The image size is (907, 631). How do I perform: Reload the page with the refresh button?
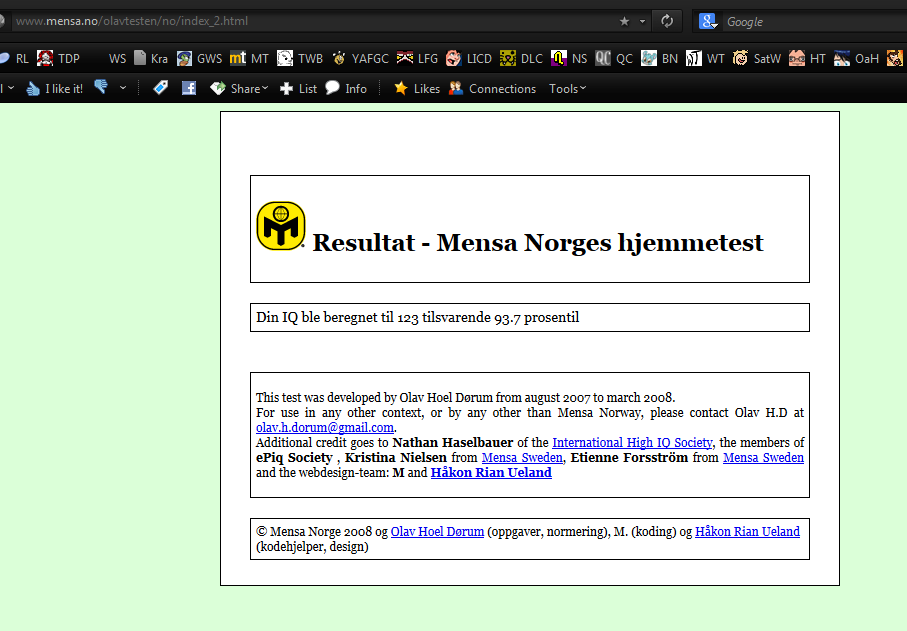(667, 21)
